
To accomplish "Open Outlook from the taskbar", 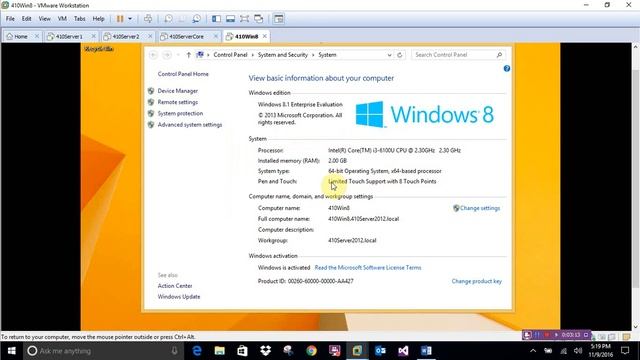I will (380, 351).
